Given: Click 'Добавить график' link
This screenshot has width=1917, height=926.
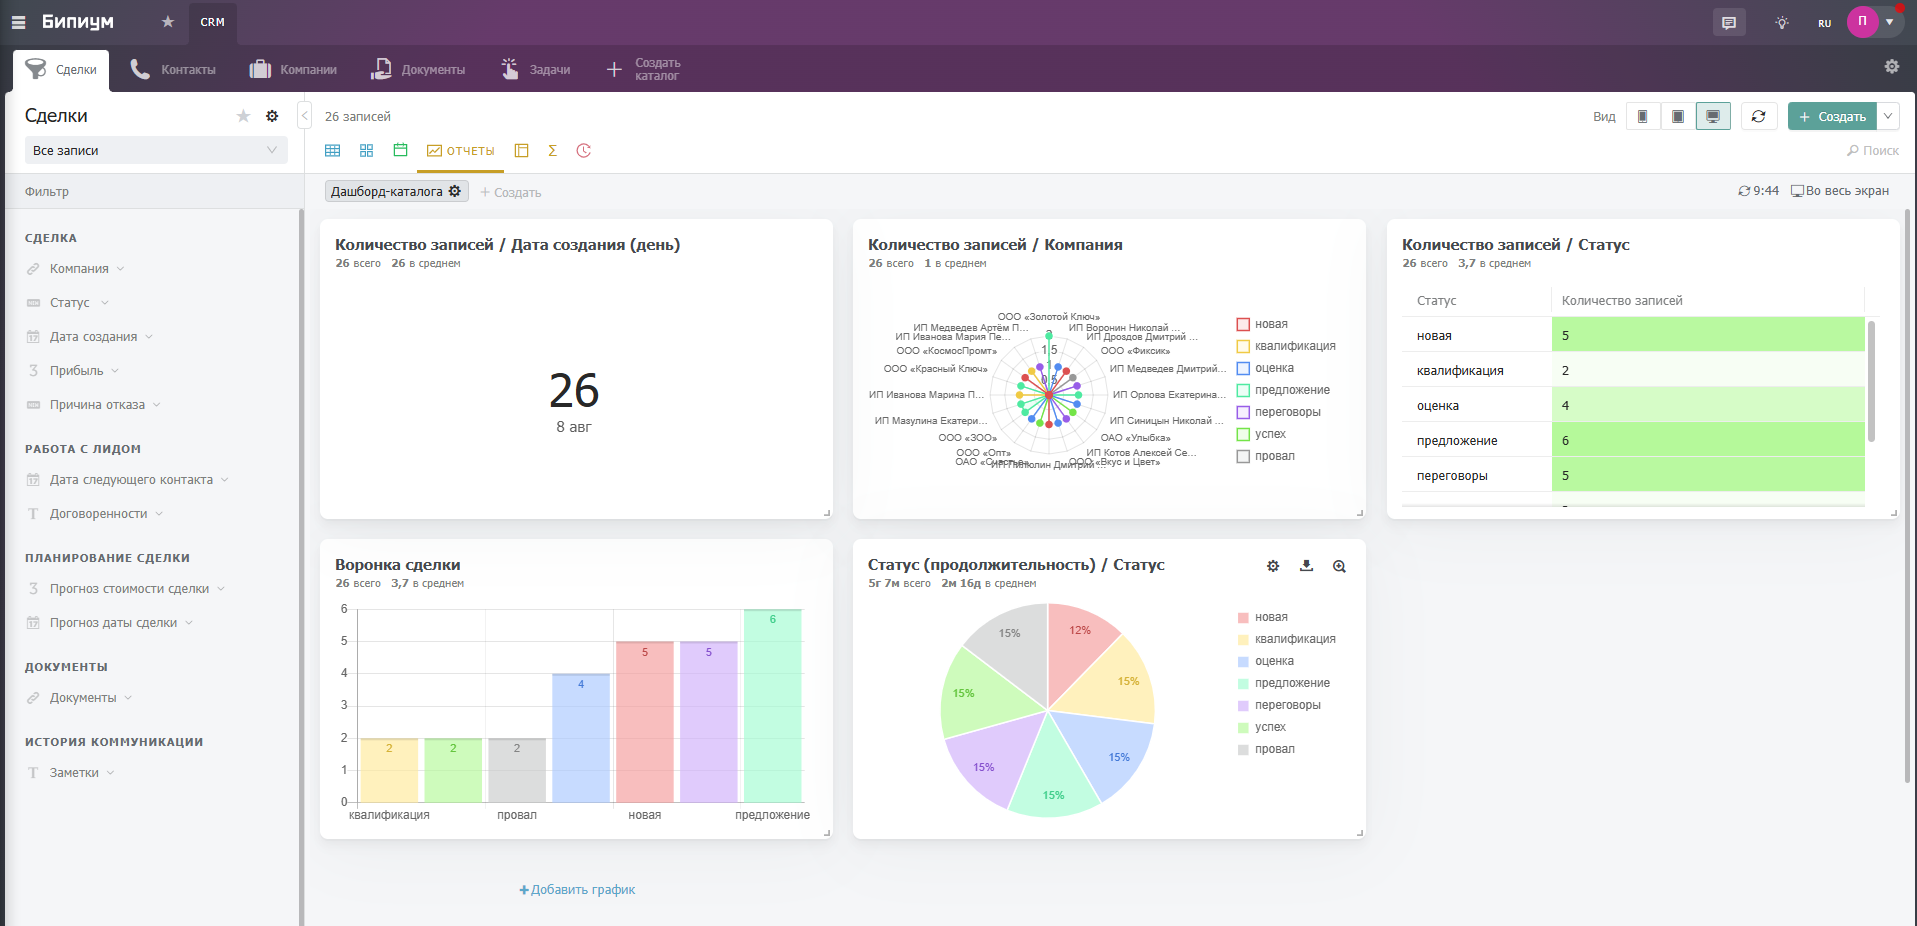Looking at the screenshot, I should tap(577, 890).
